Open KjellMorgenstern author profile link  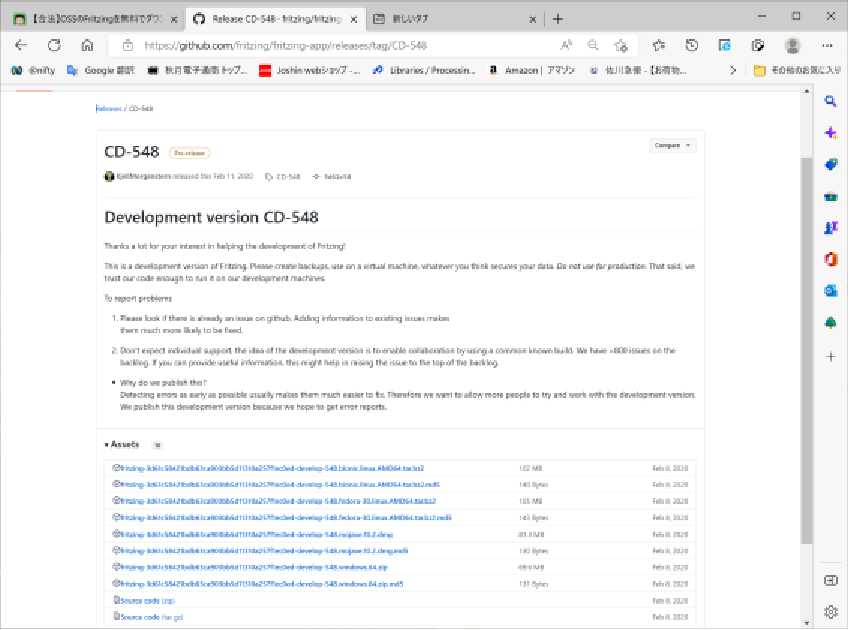coord(143,176)
